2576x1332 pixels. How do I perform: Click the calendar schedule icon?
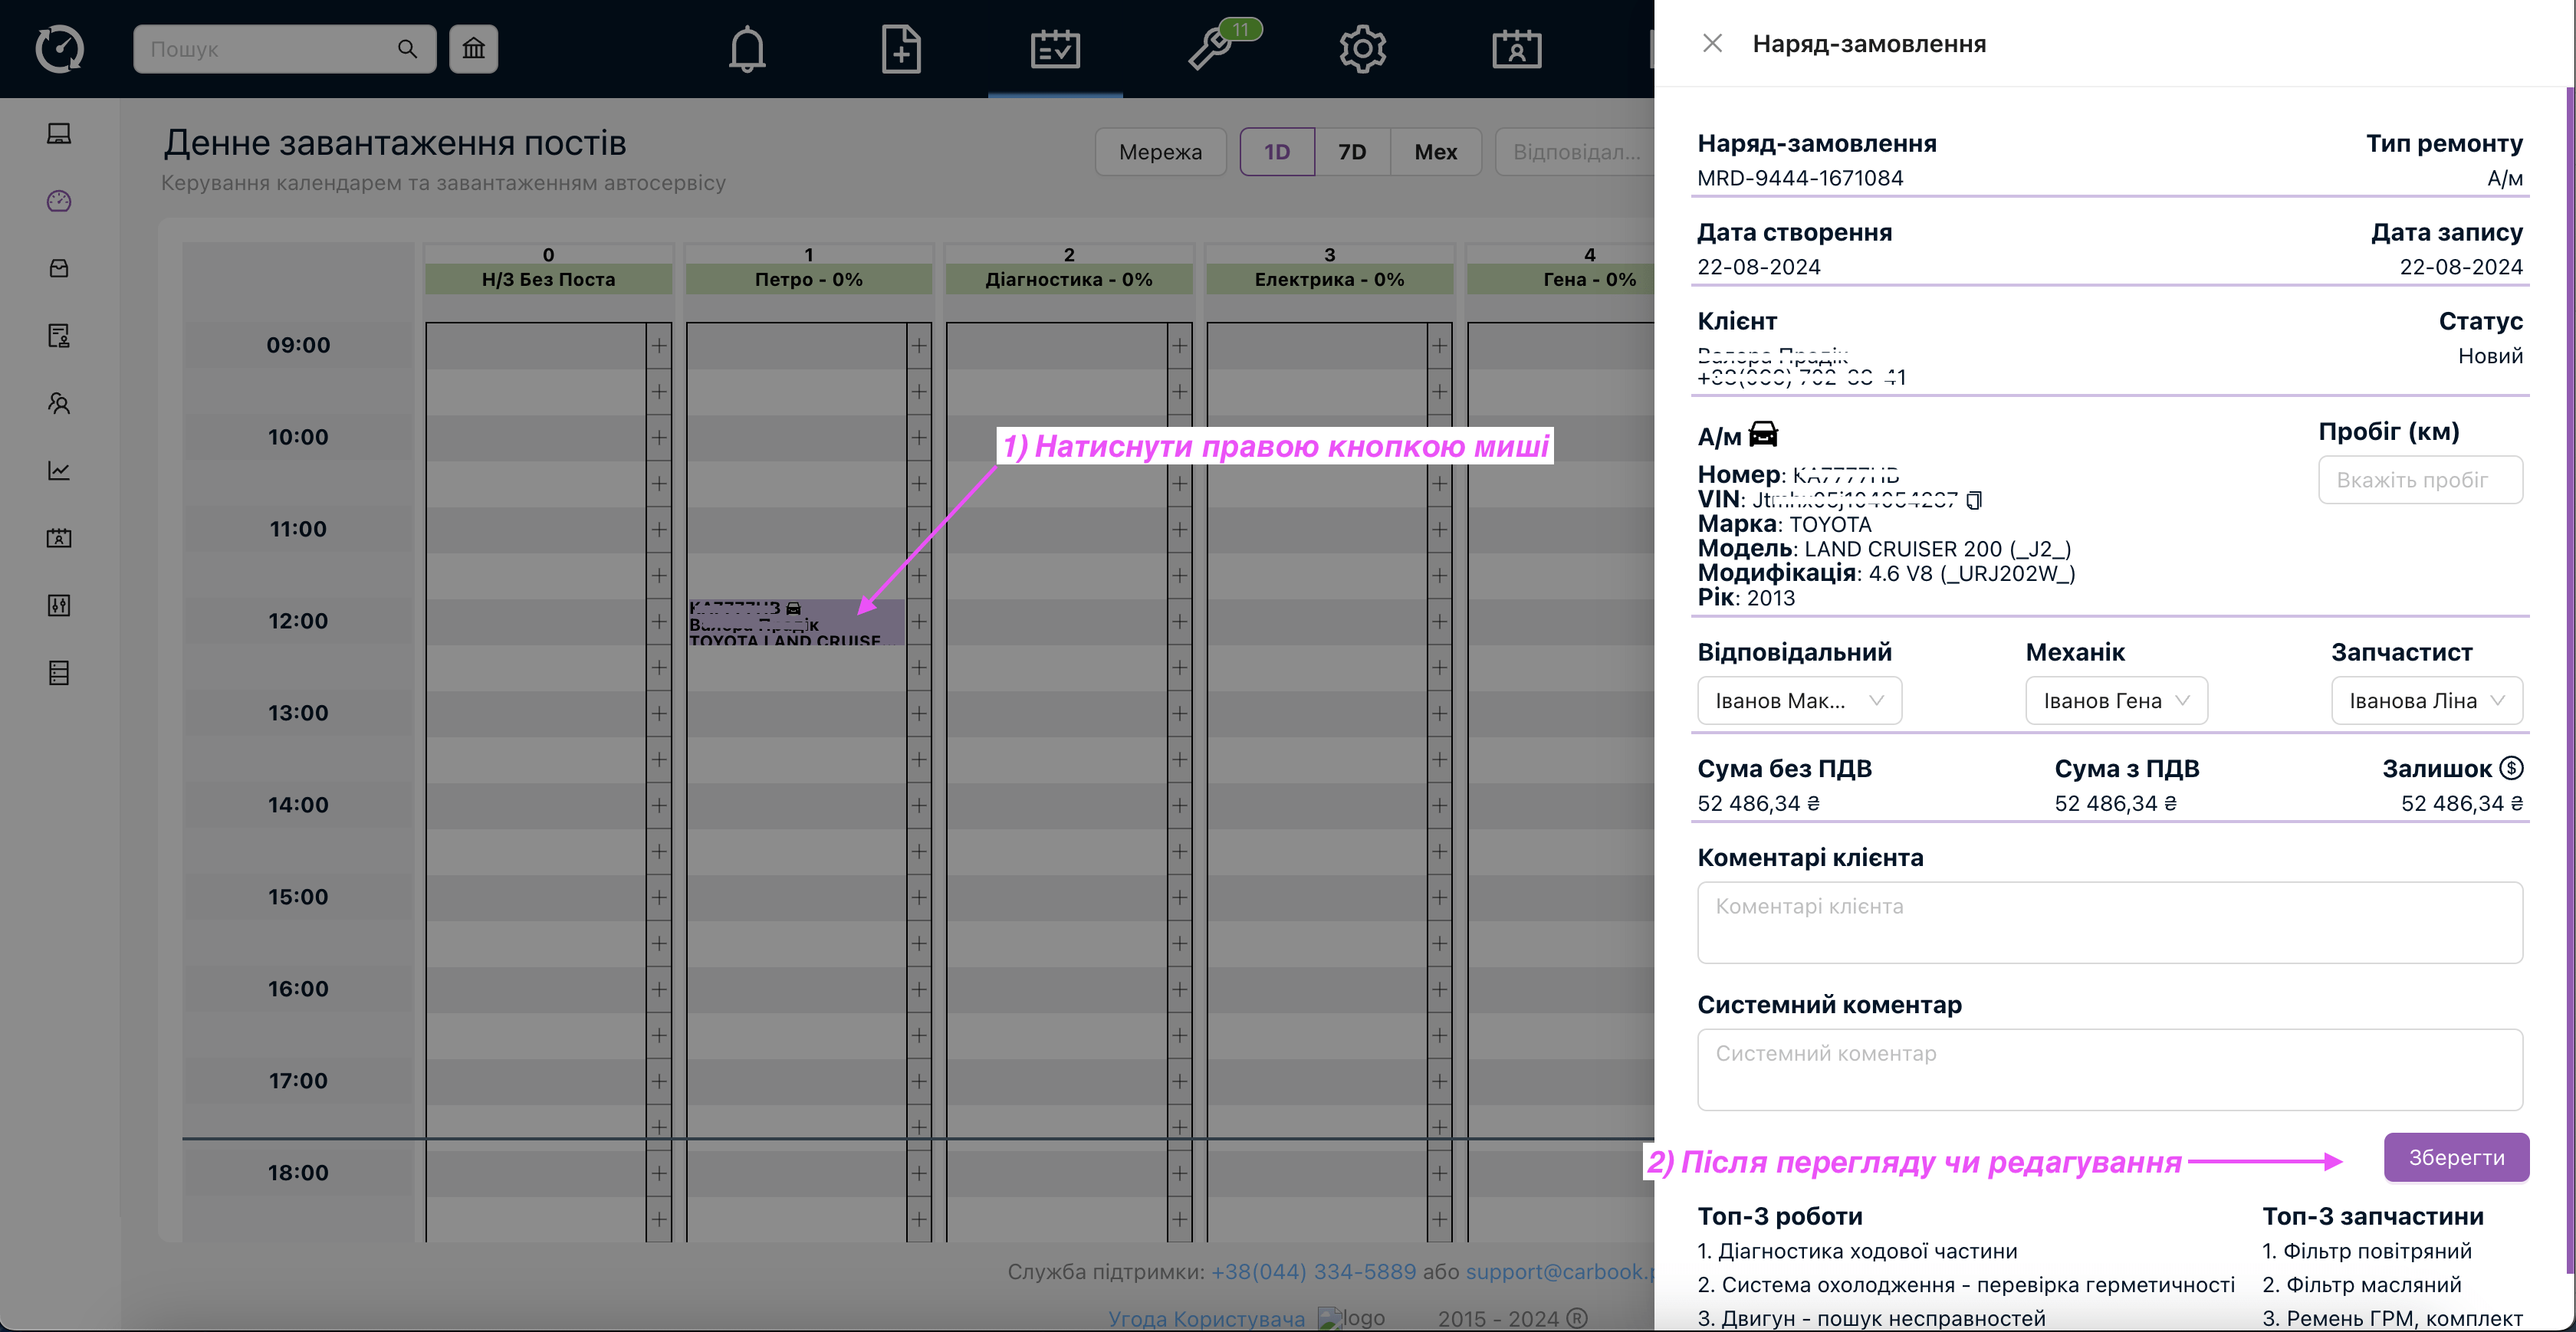1053,48
